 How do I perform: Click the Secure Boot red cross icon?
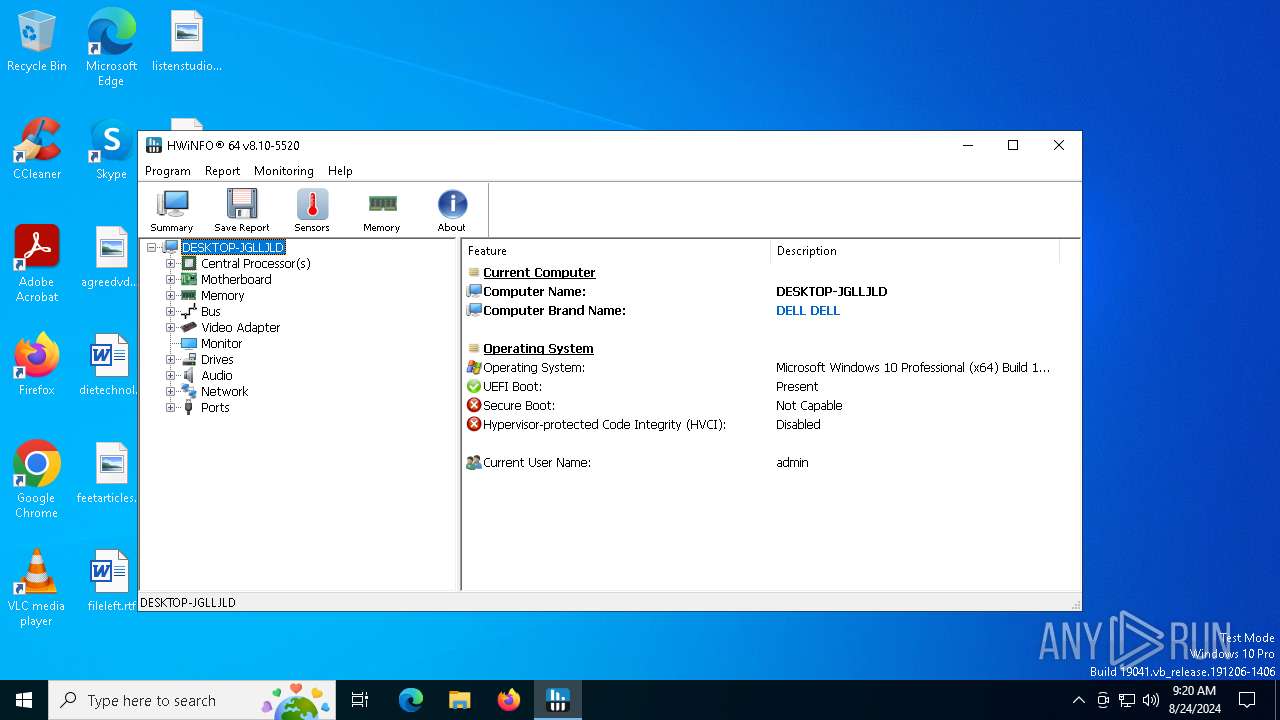474,405
